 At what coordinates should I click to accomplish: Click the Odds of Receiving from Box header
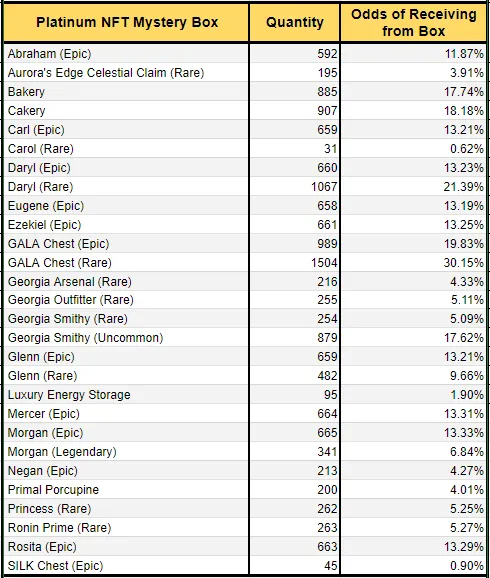[x=413, y=22]
